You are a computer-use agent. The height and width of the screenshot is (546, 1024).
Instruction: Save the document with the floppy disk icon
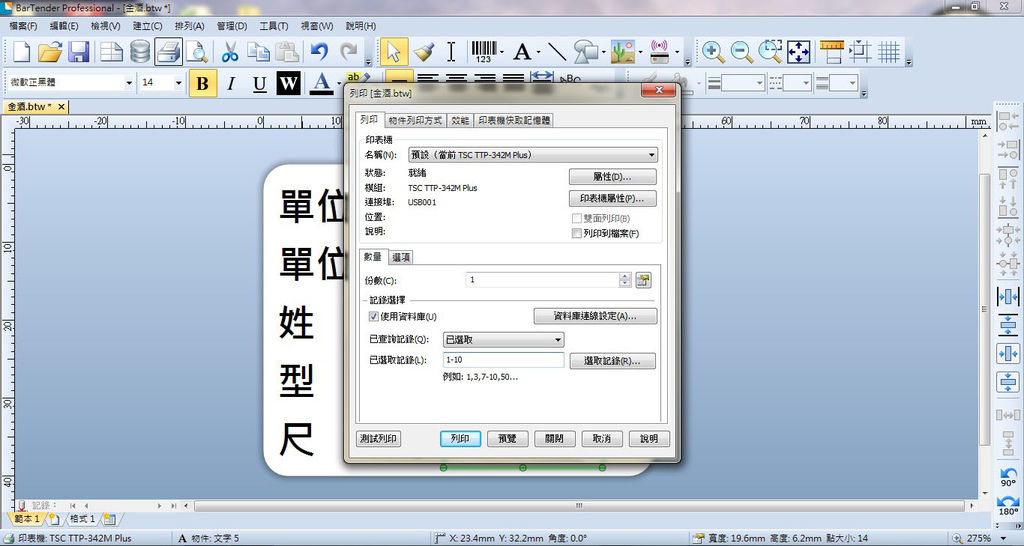78,52
